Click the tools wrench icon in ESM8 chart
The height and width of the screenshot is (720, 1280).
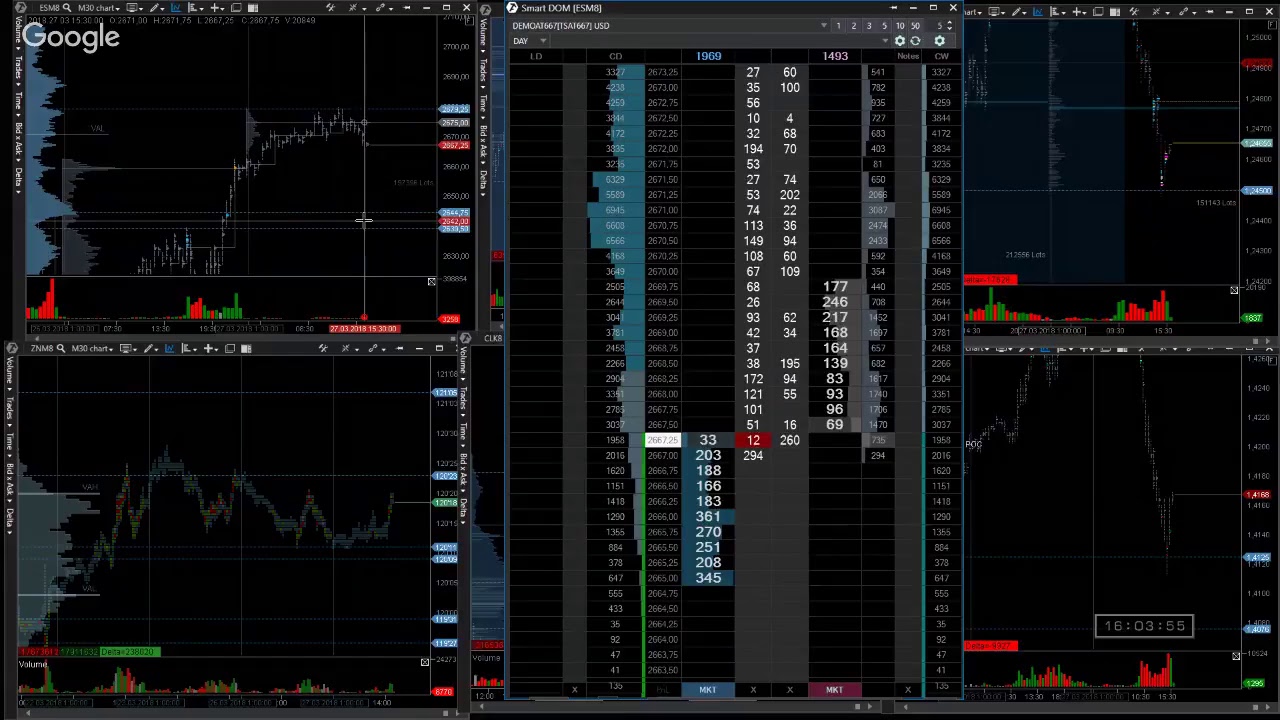click(x=330, y=8)
